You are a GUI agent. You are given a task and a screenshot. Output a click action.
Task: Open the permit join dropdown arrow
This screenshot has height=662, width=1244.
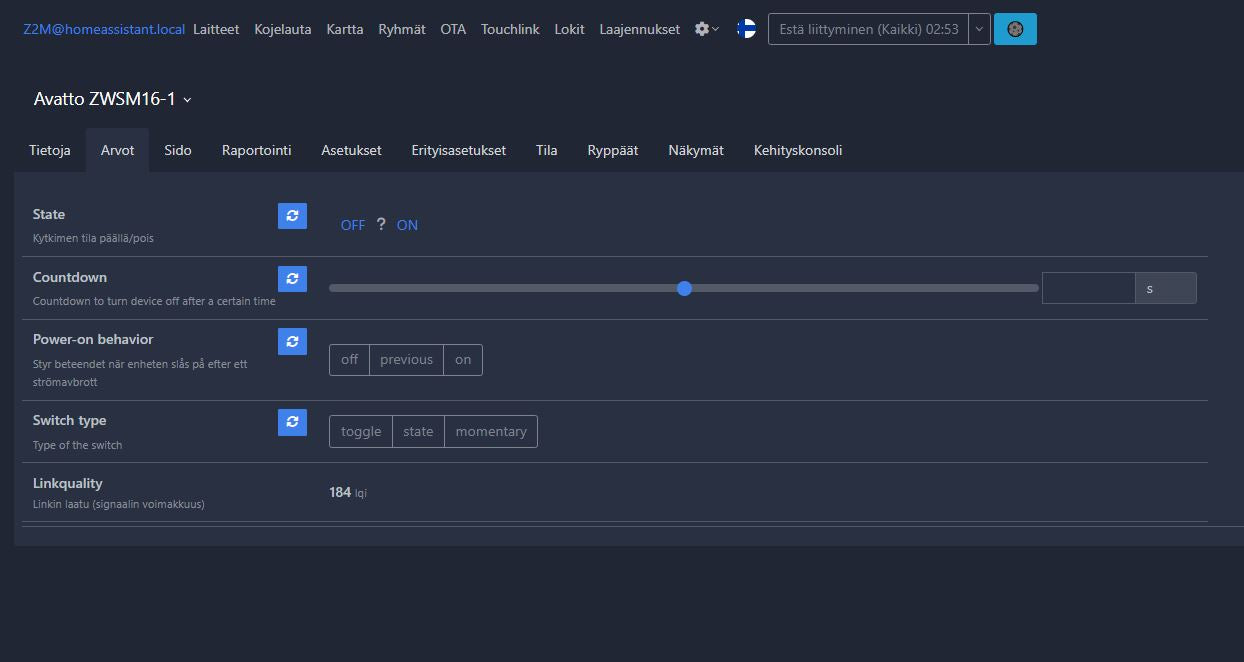tap(979, 29)
